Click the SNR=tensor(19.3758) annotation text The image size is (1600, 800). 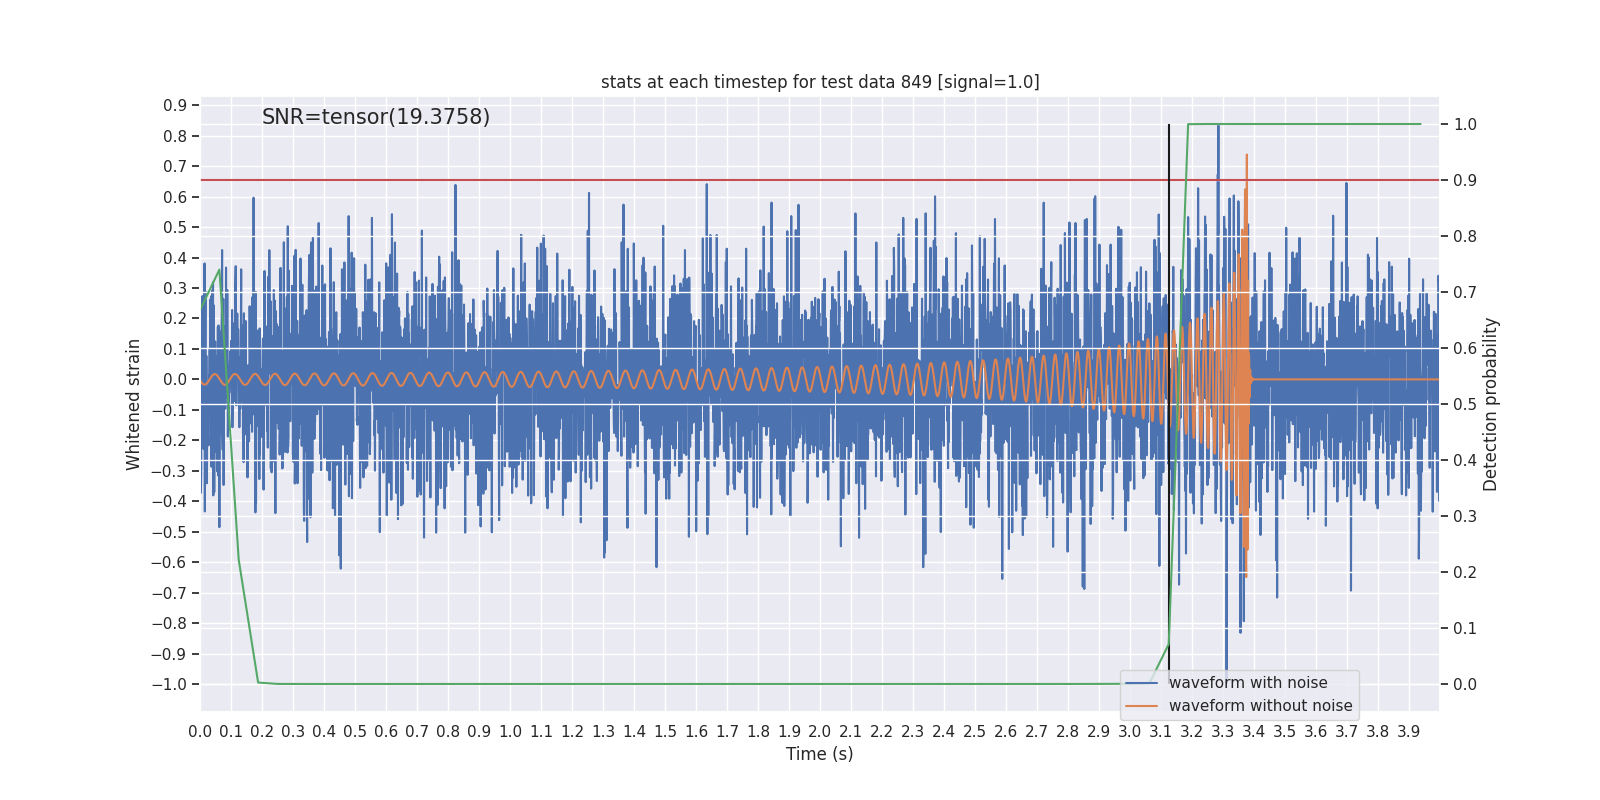[376, 117]
